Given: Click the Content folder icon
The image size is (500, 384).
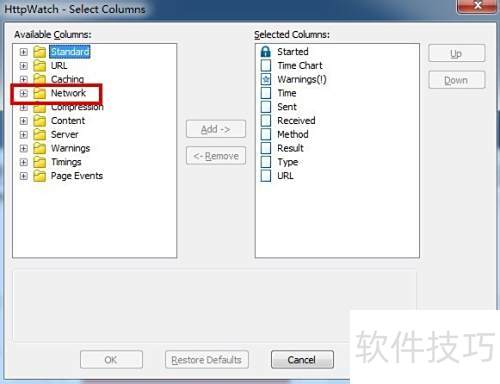Looking at the screenshot, I should (x=40, y=120).
